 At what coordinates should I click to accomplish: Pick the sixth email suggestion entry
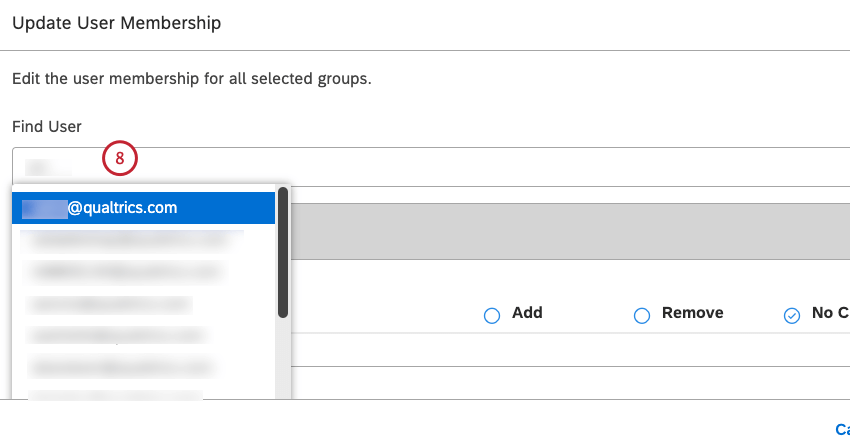pyautogui.click(x=117, y=366)
